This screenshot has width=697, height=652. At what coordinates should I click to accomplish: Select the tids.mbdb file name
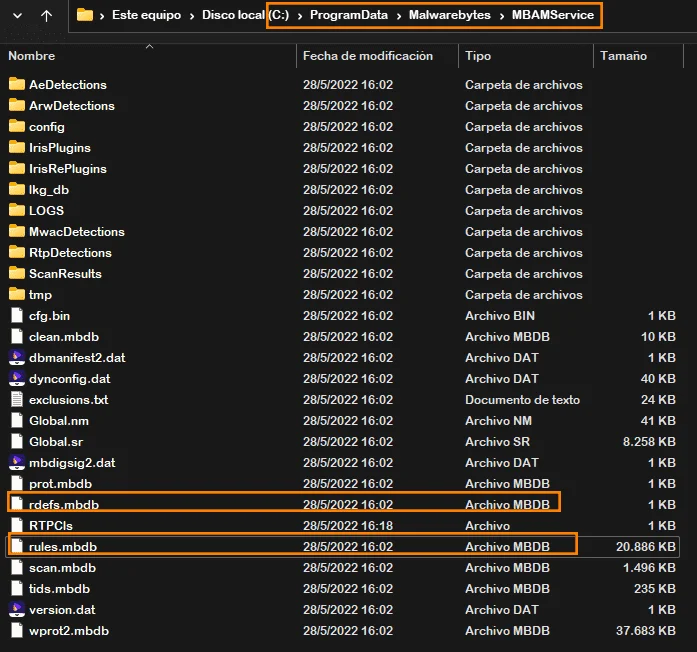coord(59,588)
